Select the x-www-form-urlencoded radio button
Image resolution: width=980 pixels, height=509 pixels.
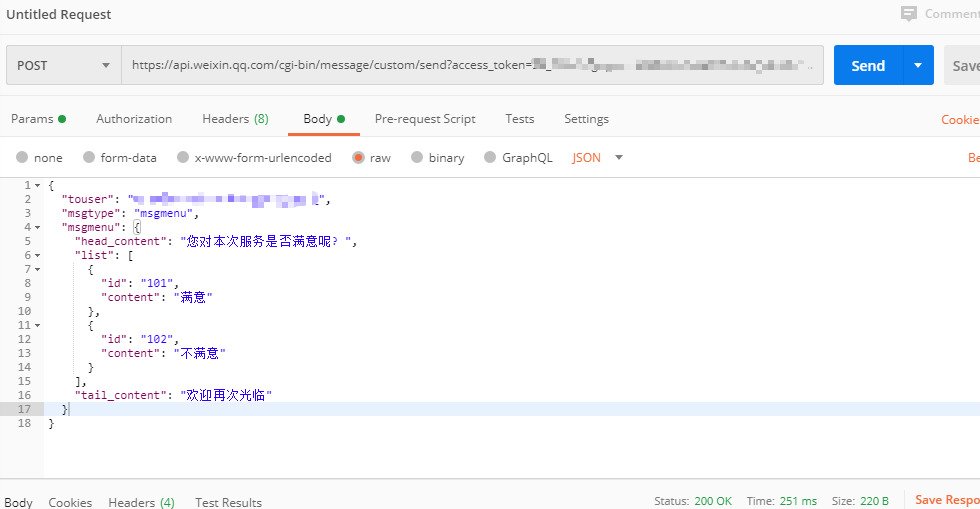(x=182, y=157)
